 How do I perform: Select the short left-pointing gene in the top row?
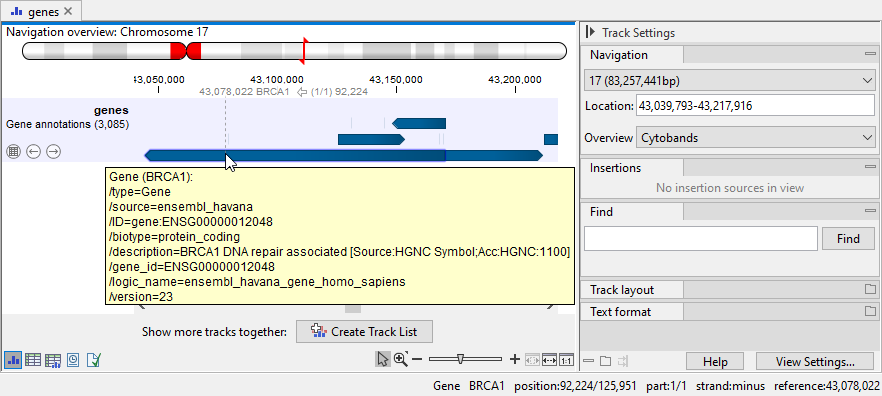coord(419,123)
